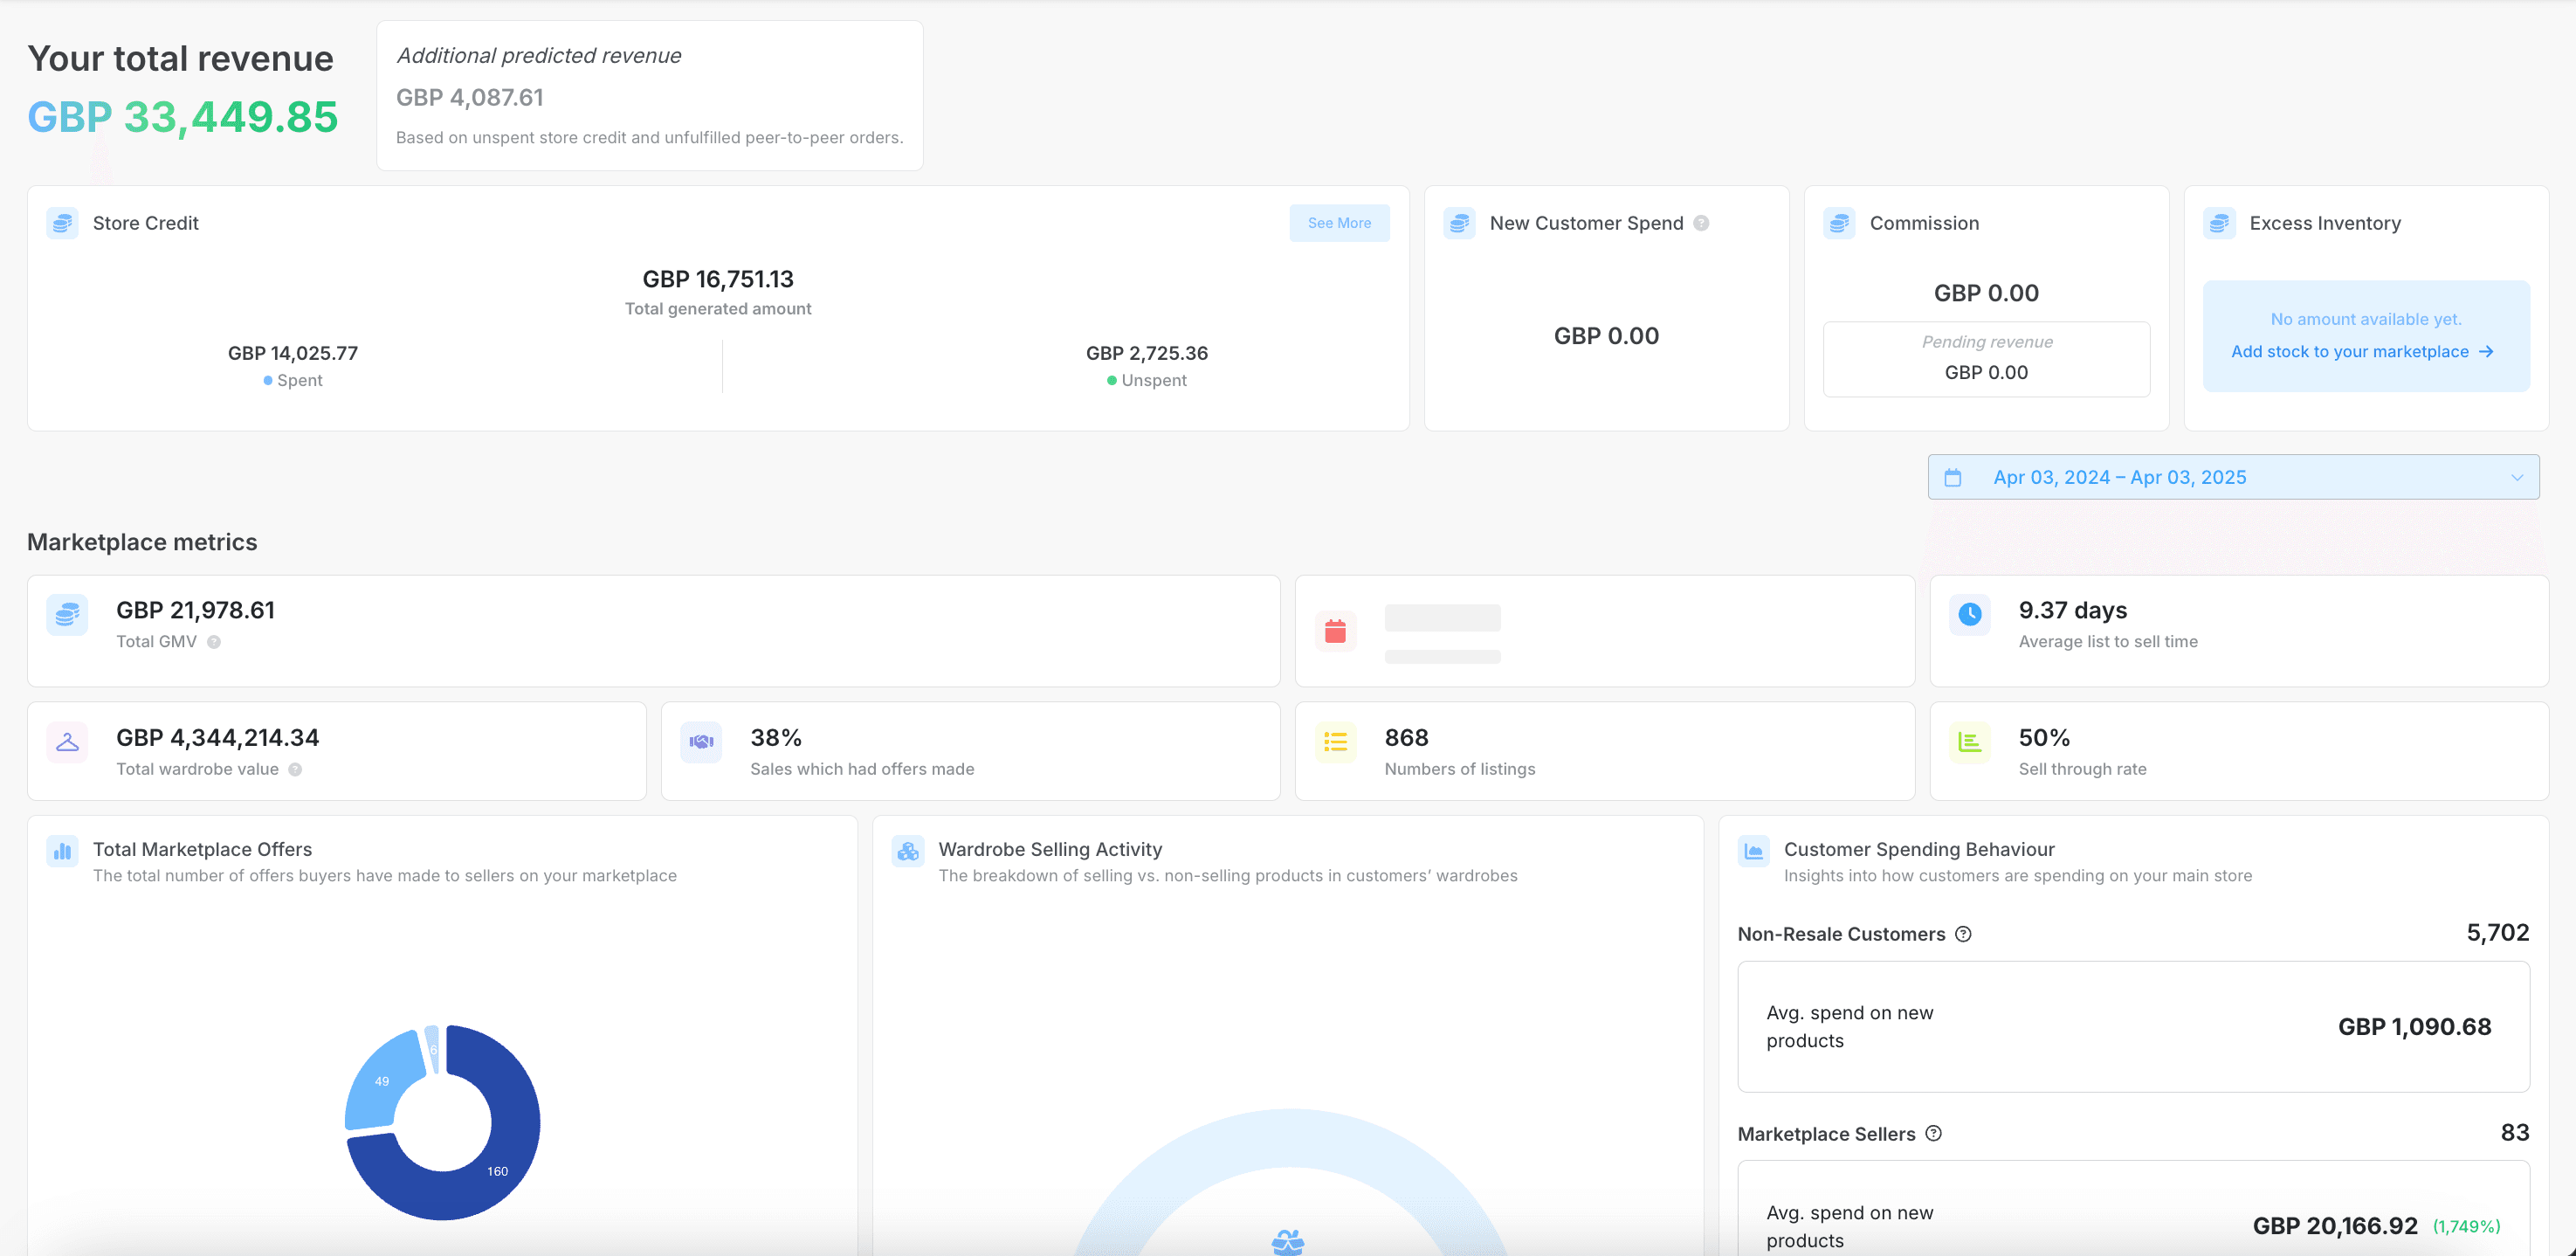Click the Excess Inventory icon
The height and width of the screenshot is (1256, 2576).
click(x=2218, y=223)
